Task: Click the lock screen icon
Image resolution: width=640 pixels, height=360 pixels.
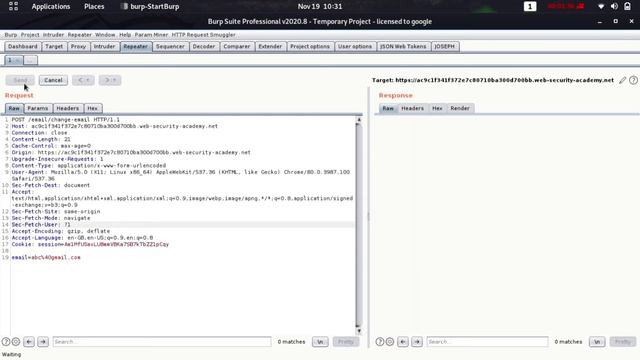Action: coord(627,7)
